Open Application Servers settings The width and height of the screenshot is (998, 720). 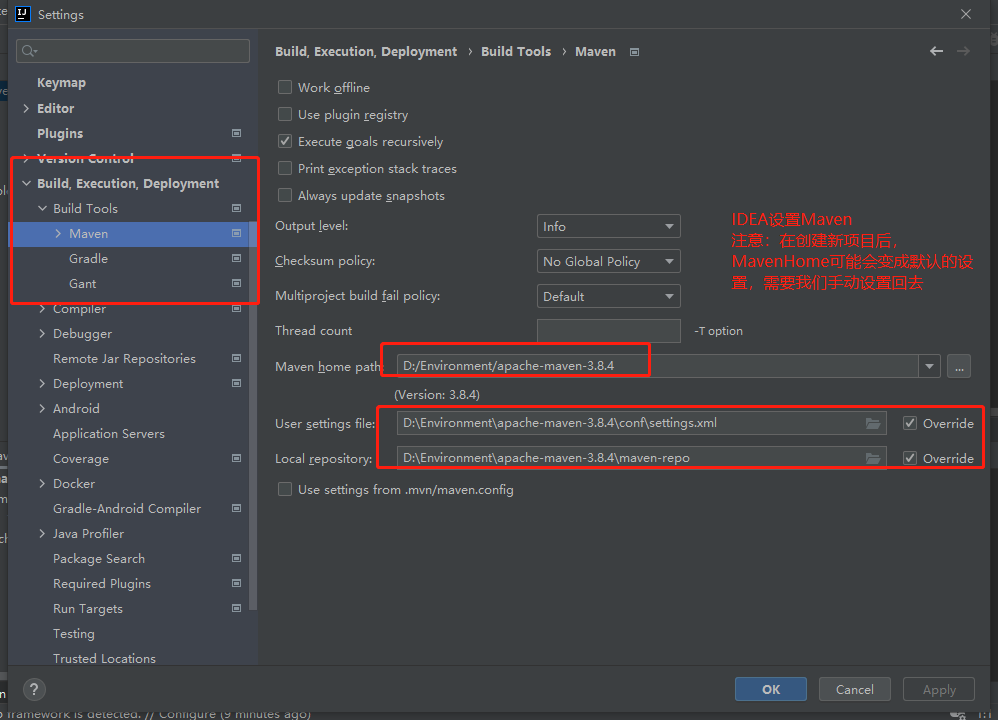109,434
